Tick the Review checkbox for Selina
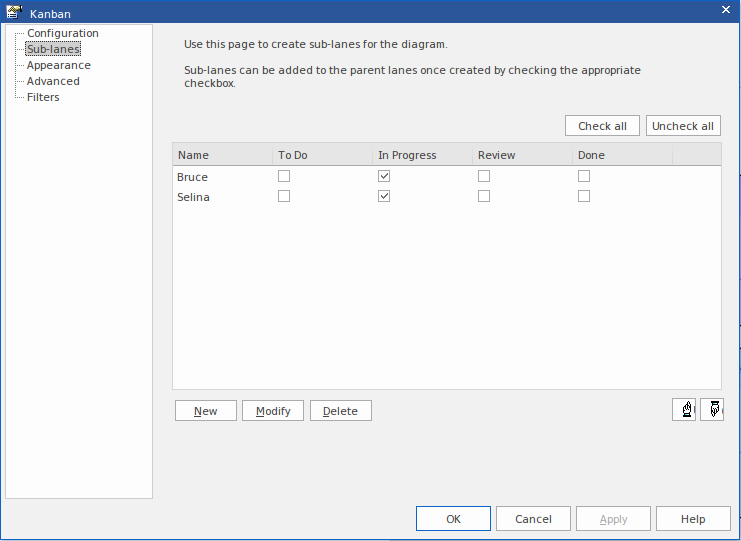 click(484, 196)
